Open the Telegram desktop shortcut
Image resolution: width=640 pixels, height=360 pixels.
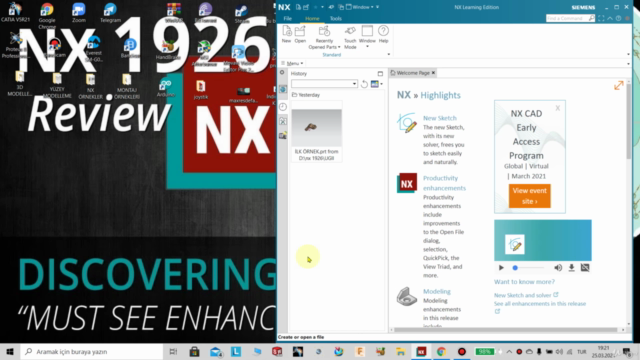[x=110, y=13]
